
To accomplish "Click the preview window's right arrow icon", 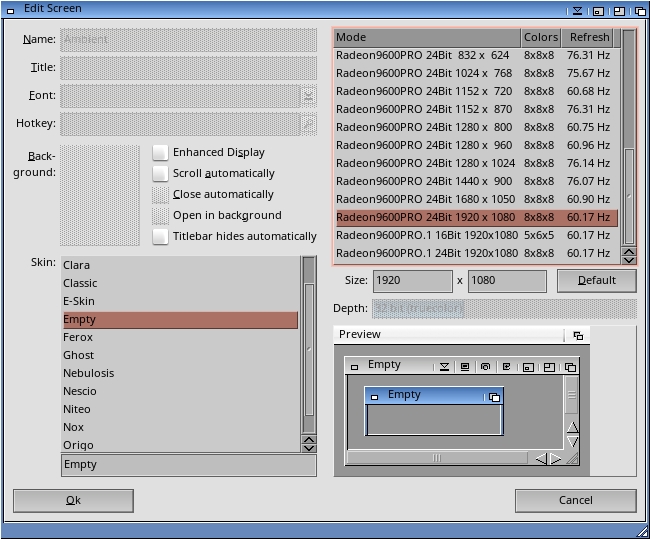I will (556, 459).
